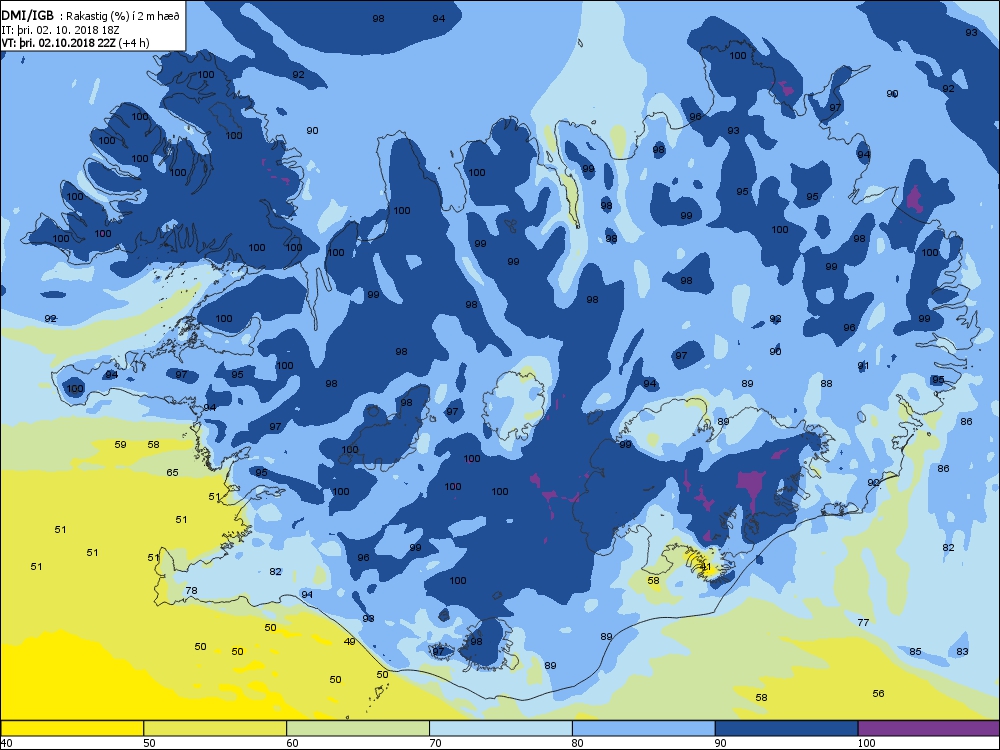Click the bright yellow 40–50 legend swatch
The height and width of the screenshot is (750, 1000).
pyautogui.click(x=72, y=728)
